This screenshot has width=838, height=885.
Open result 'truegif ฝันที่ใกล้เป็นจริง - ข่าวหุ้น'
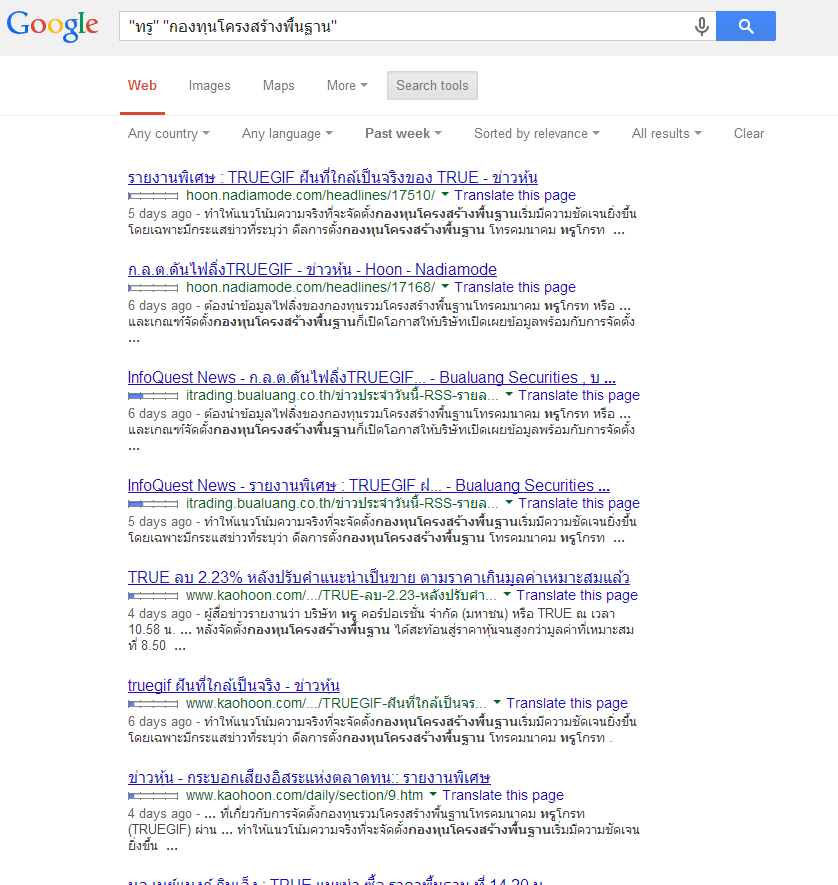[x=234, y=685]
